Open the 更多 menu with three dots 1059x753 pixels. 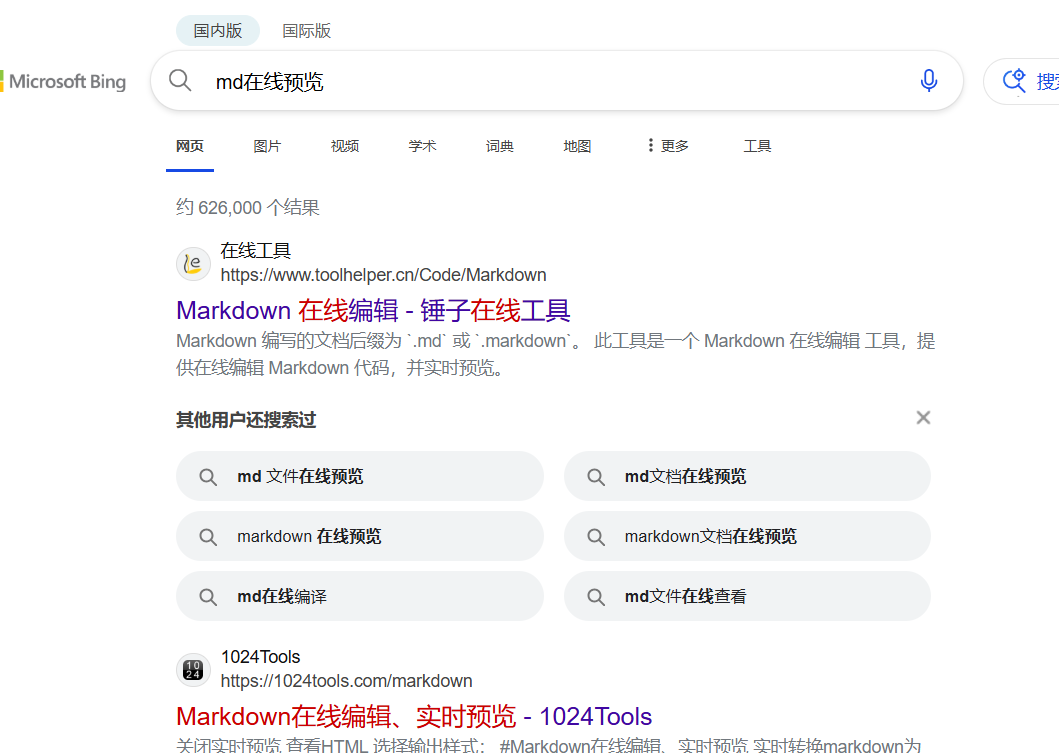click(x=668, y=146)
